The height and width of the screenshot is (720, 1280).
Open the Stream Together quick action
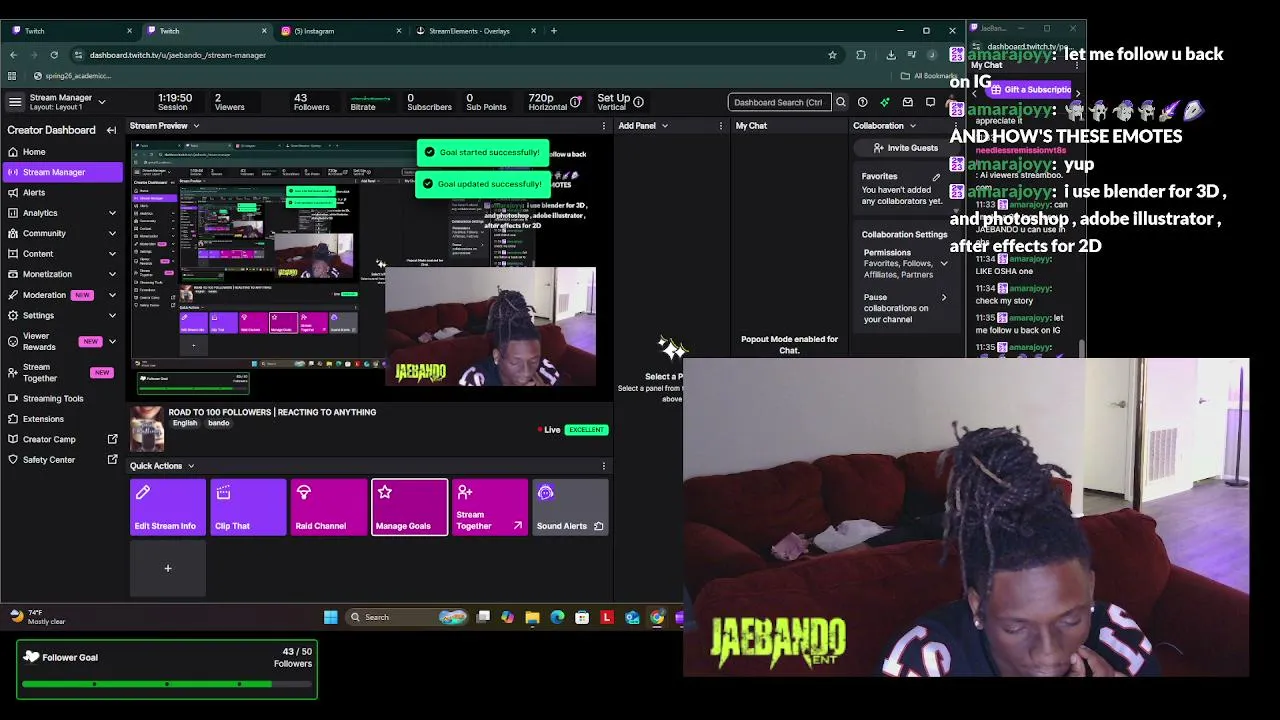pyautogui.click(x=490, y=508)
